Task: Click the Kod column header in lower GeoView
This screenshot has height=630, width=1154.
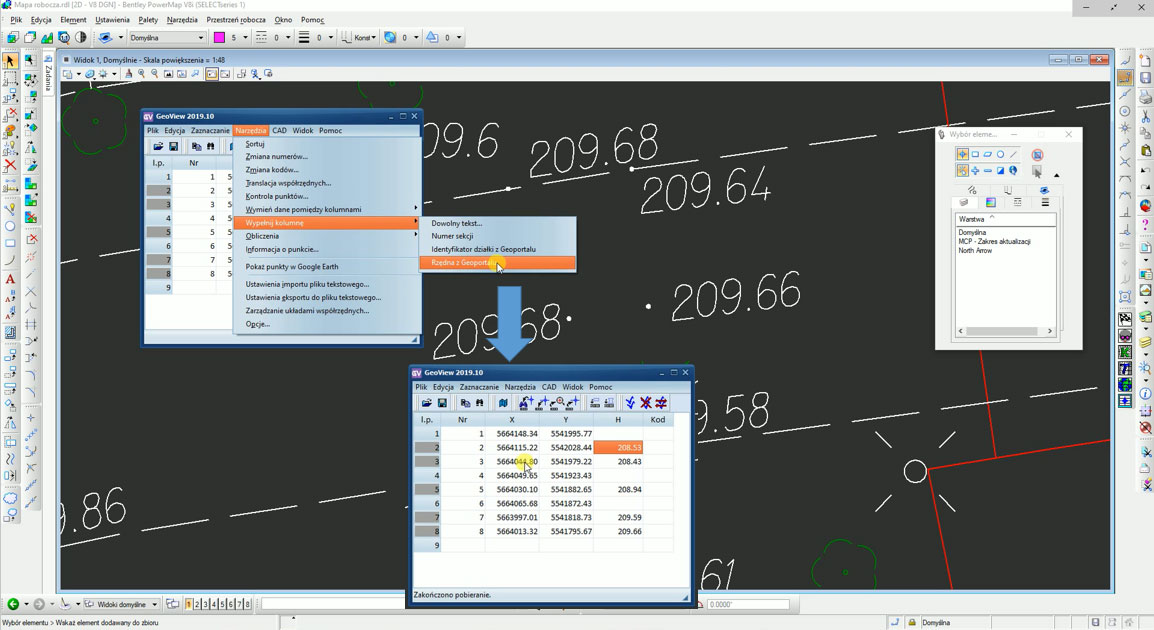Action: pos(658,420)
